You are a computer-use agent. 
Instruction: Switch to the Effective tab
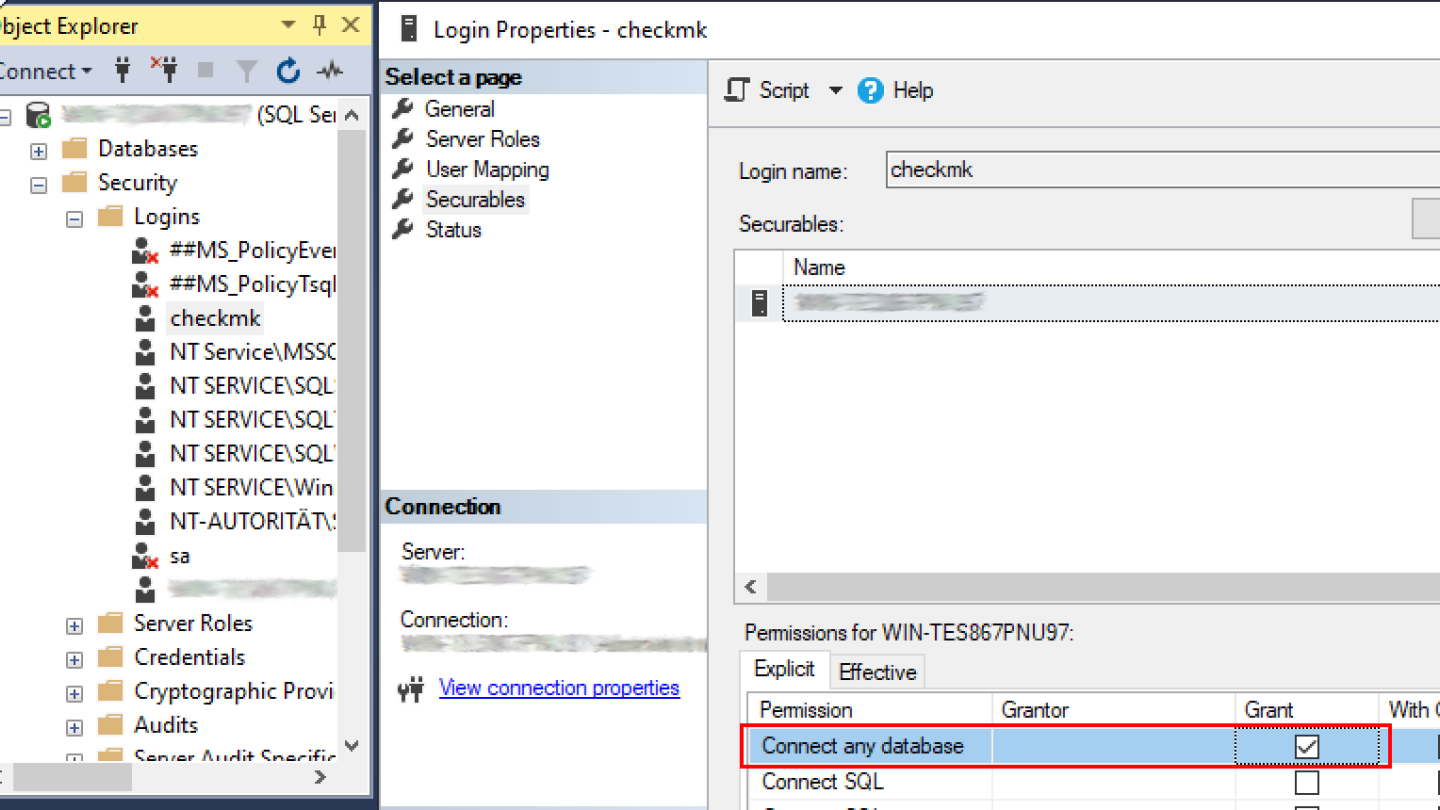click(877, 672)
